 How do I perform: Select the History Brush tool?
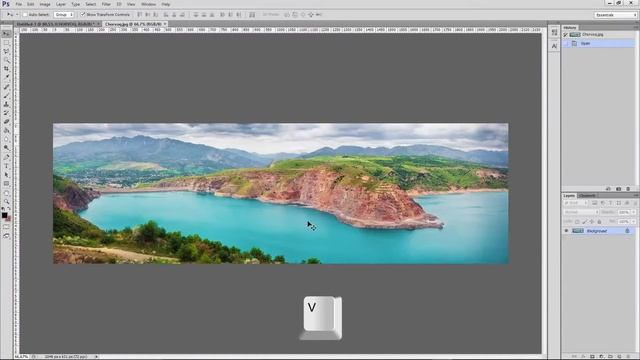6,113
